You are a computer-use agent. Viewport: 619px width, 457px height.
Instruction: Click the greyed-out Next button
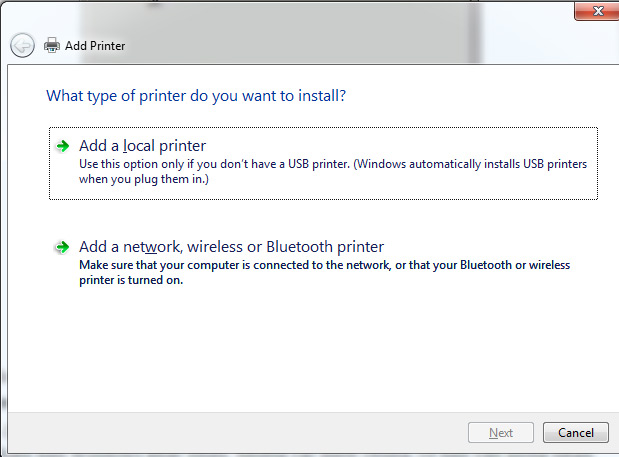(x=501, y=433)
